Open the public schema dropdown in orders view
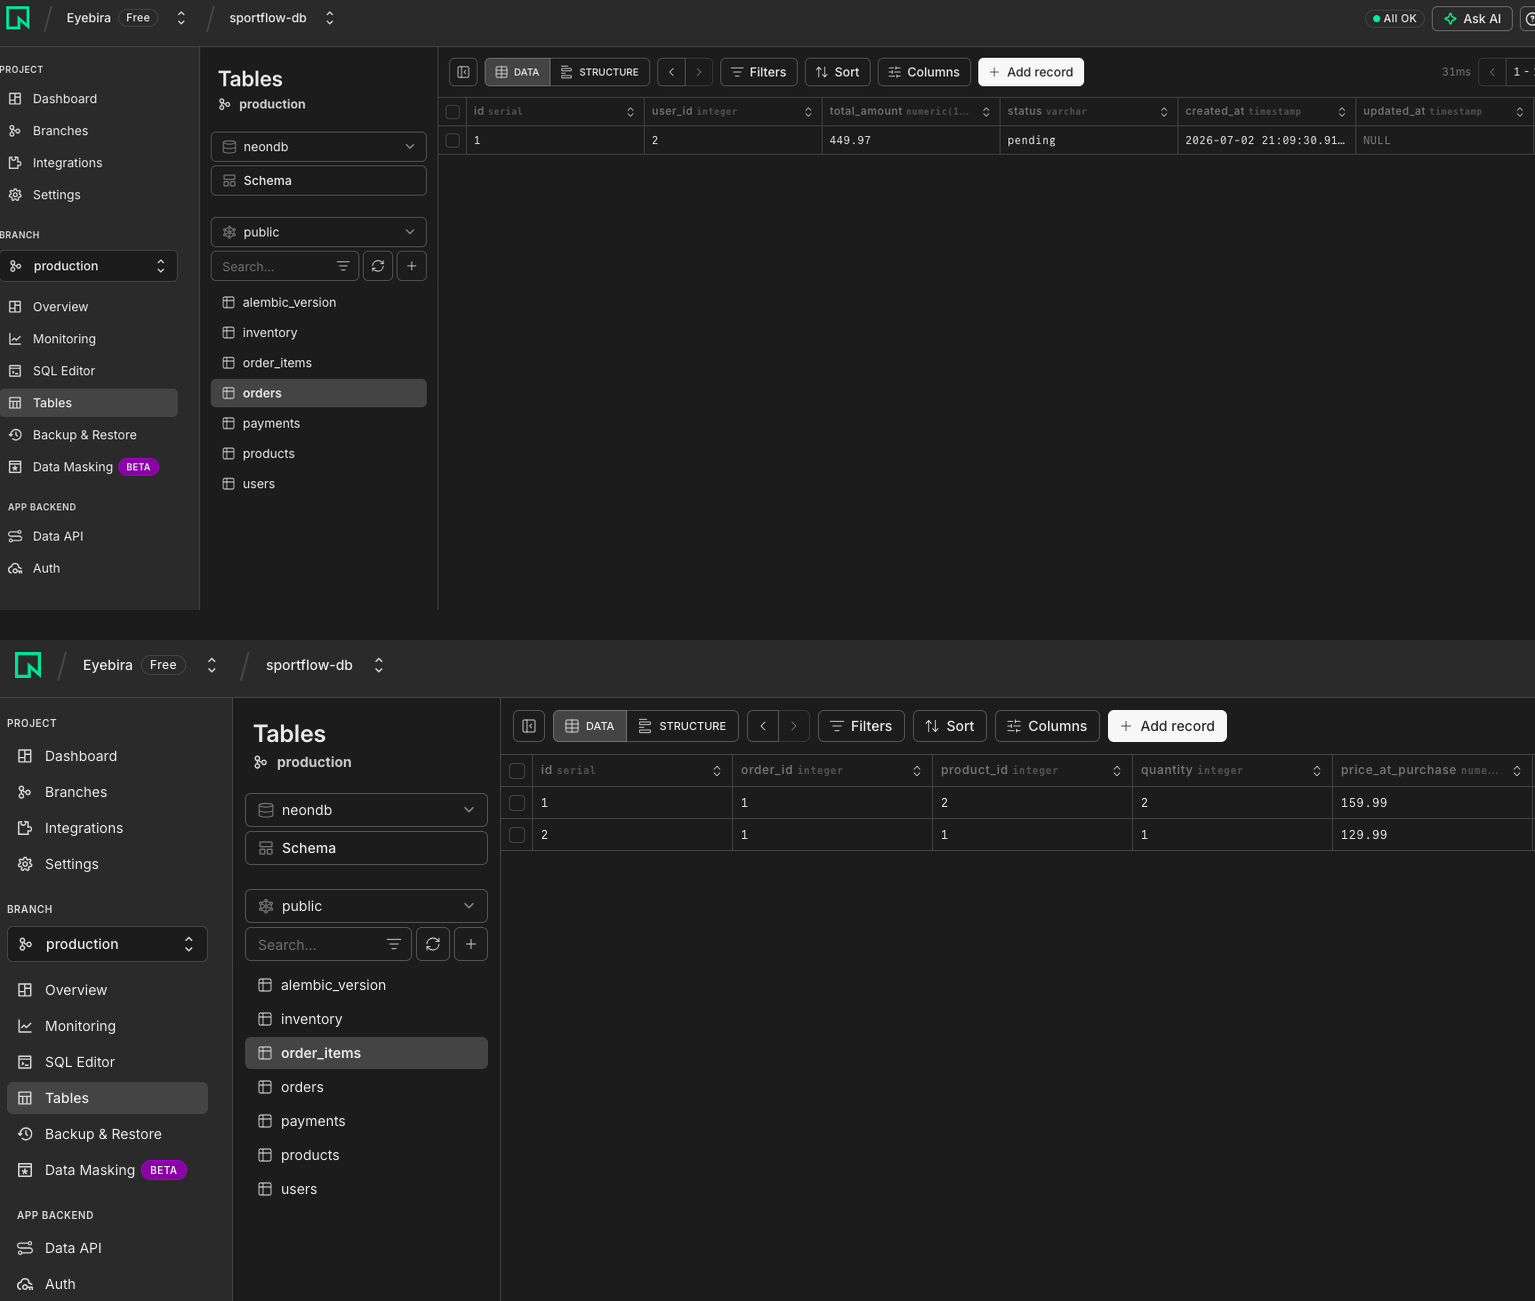1535x1301 pixels. 319,232
